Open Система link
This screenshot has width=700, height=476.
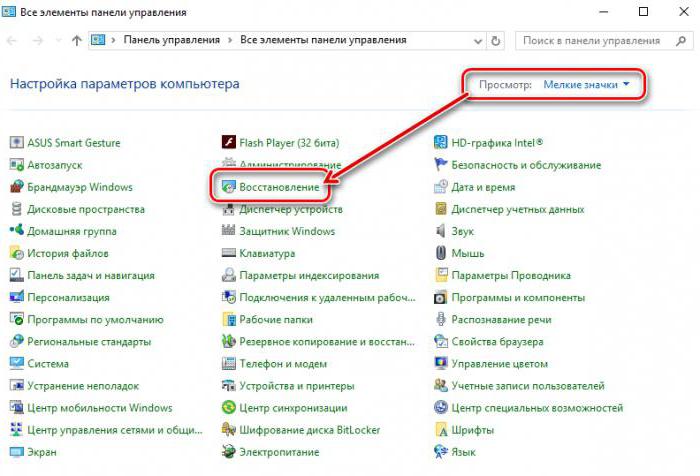pos(48,363)
